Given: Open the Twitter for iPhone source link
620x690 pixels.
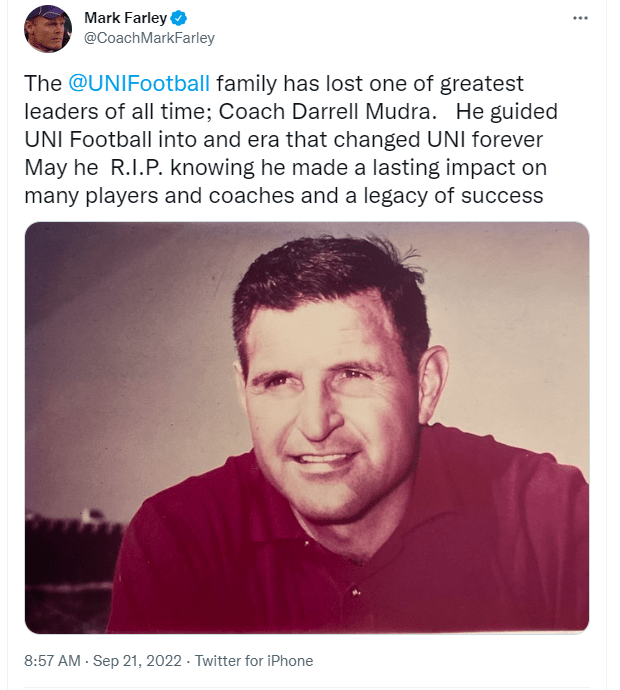Looking at the screenshot, I should [253, 661].
